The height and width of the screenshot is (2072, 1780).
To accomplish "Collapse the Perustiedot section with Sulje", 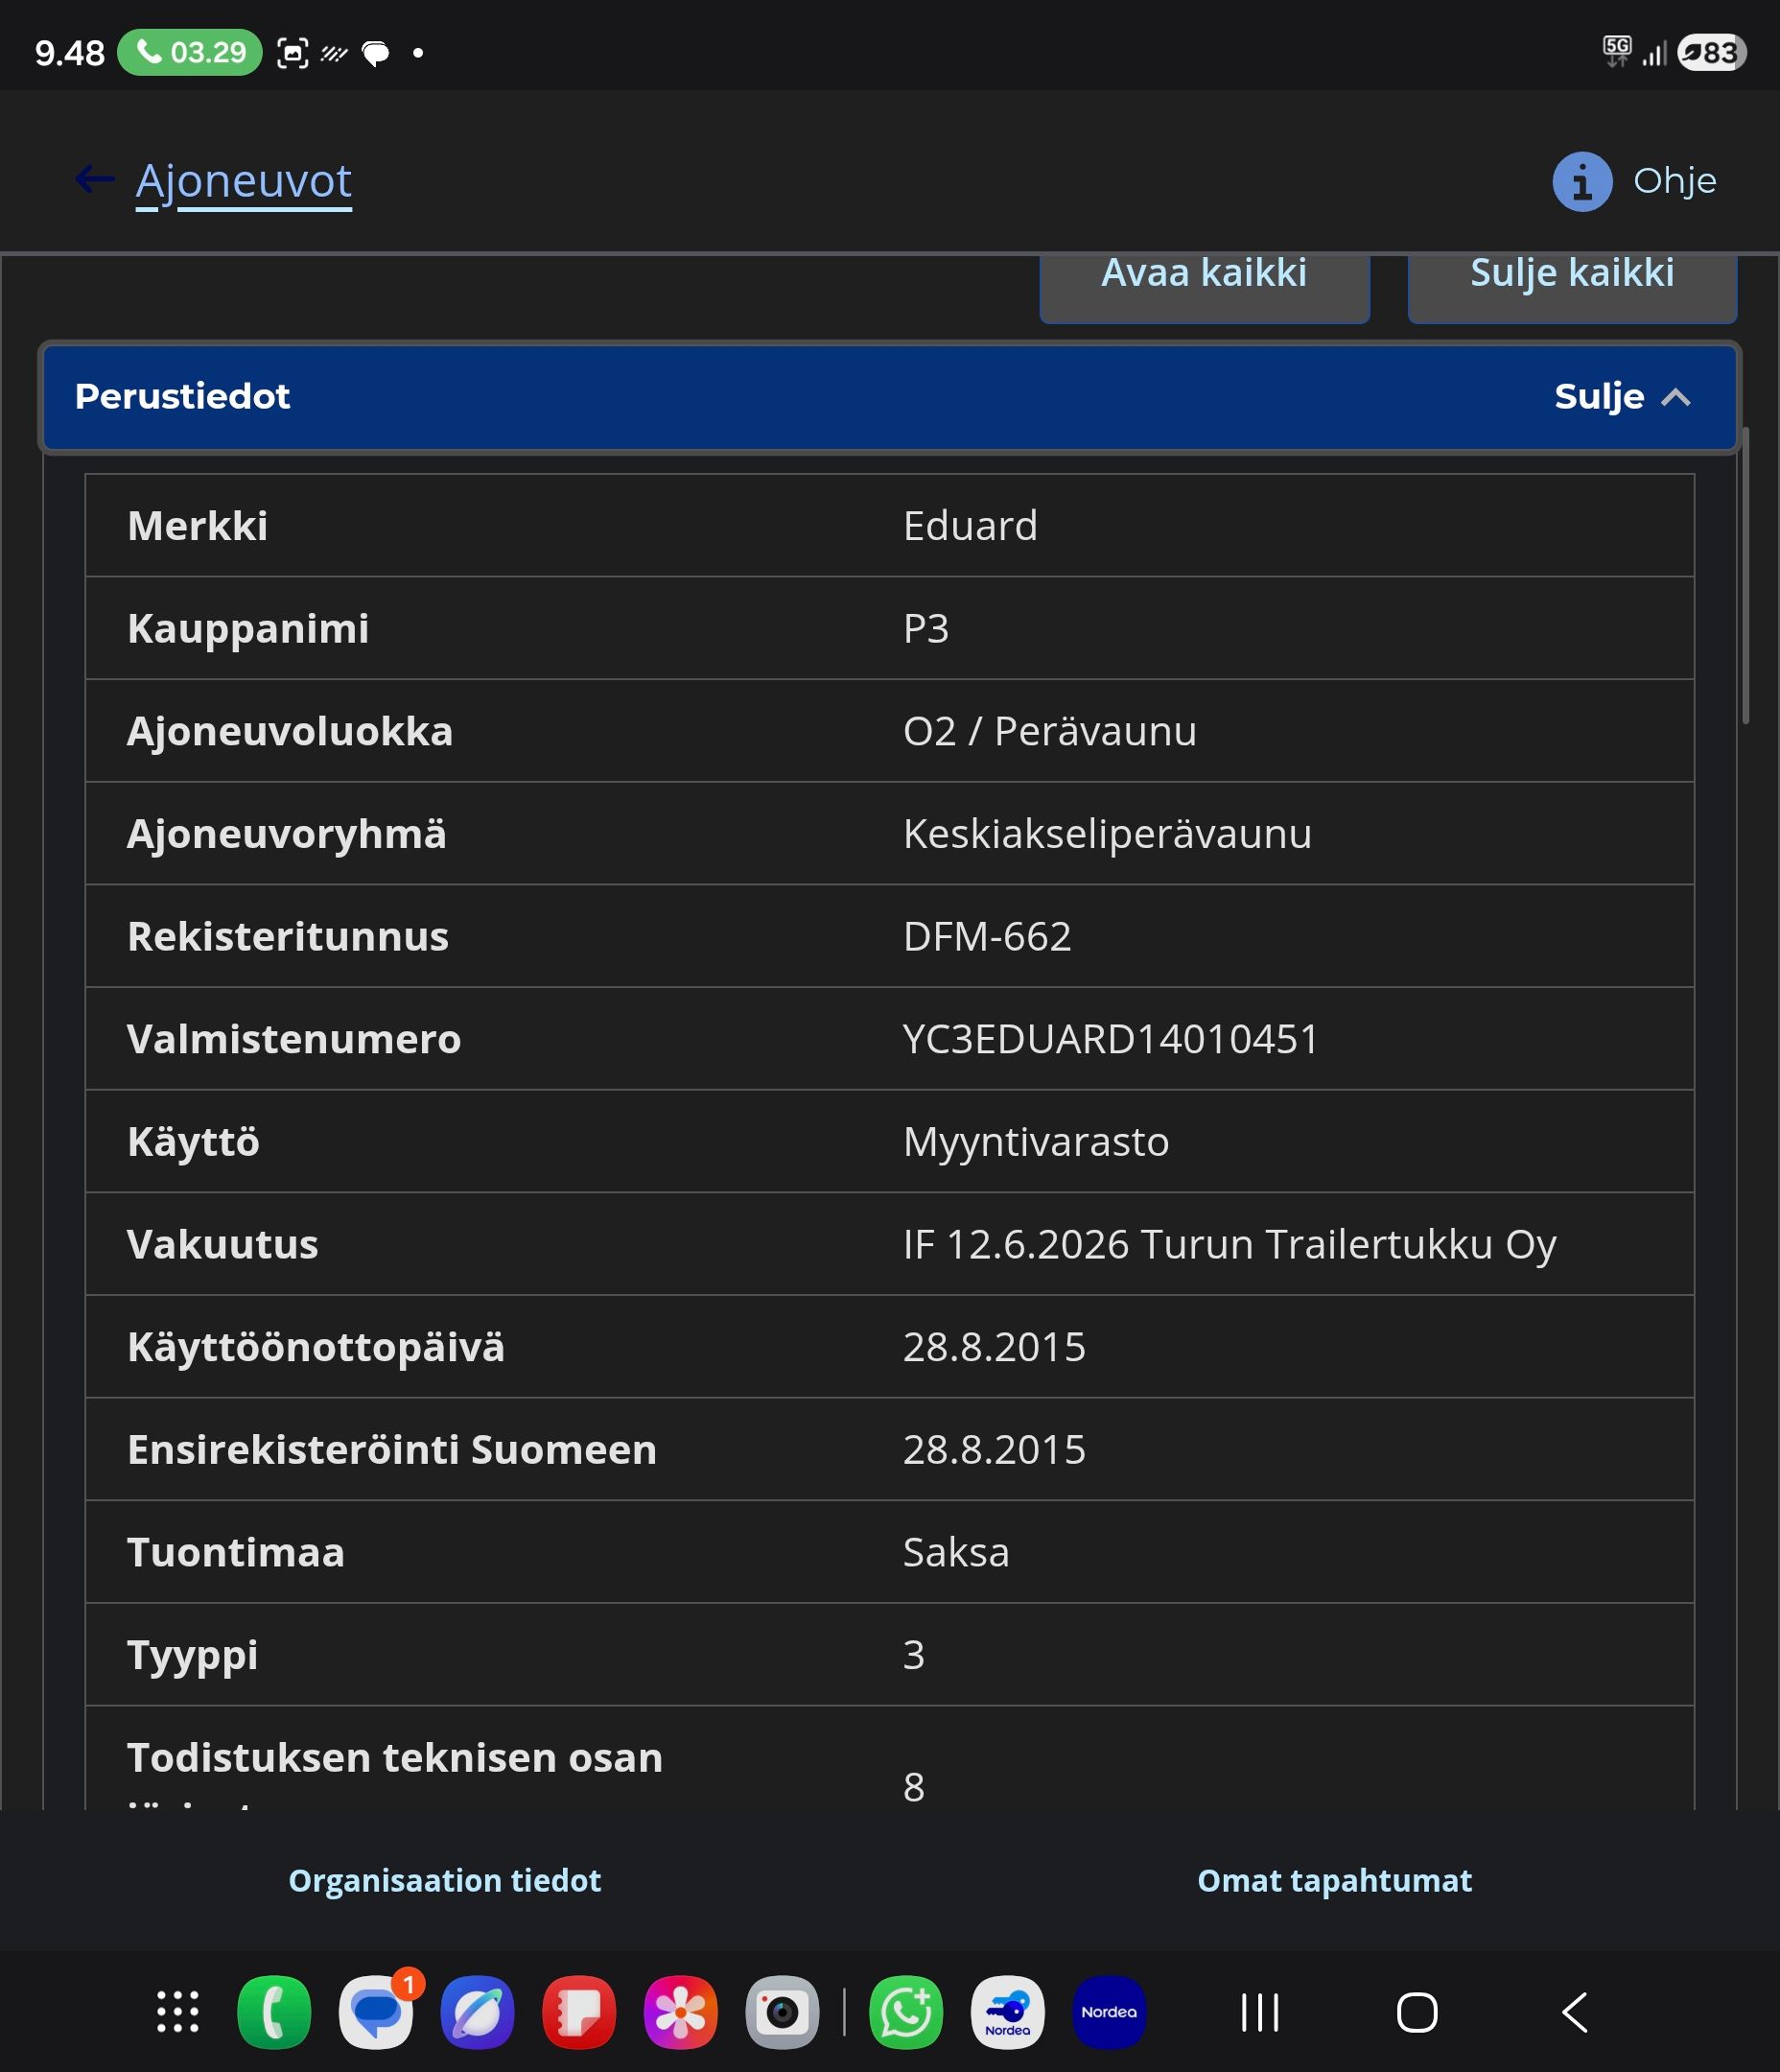I will [1622, 397].
